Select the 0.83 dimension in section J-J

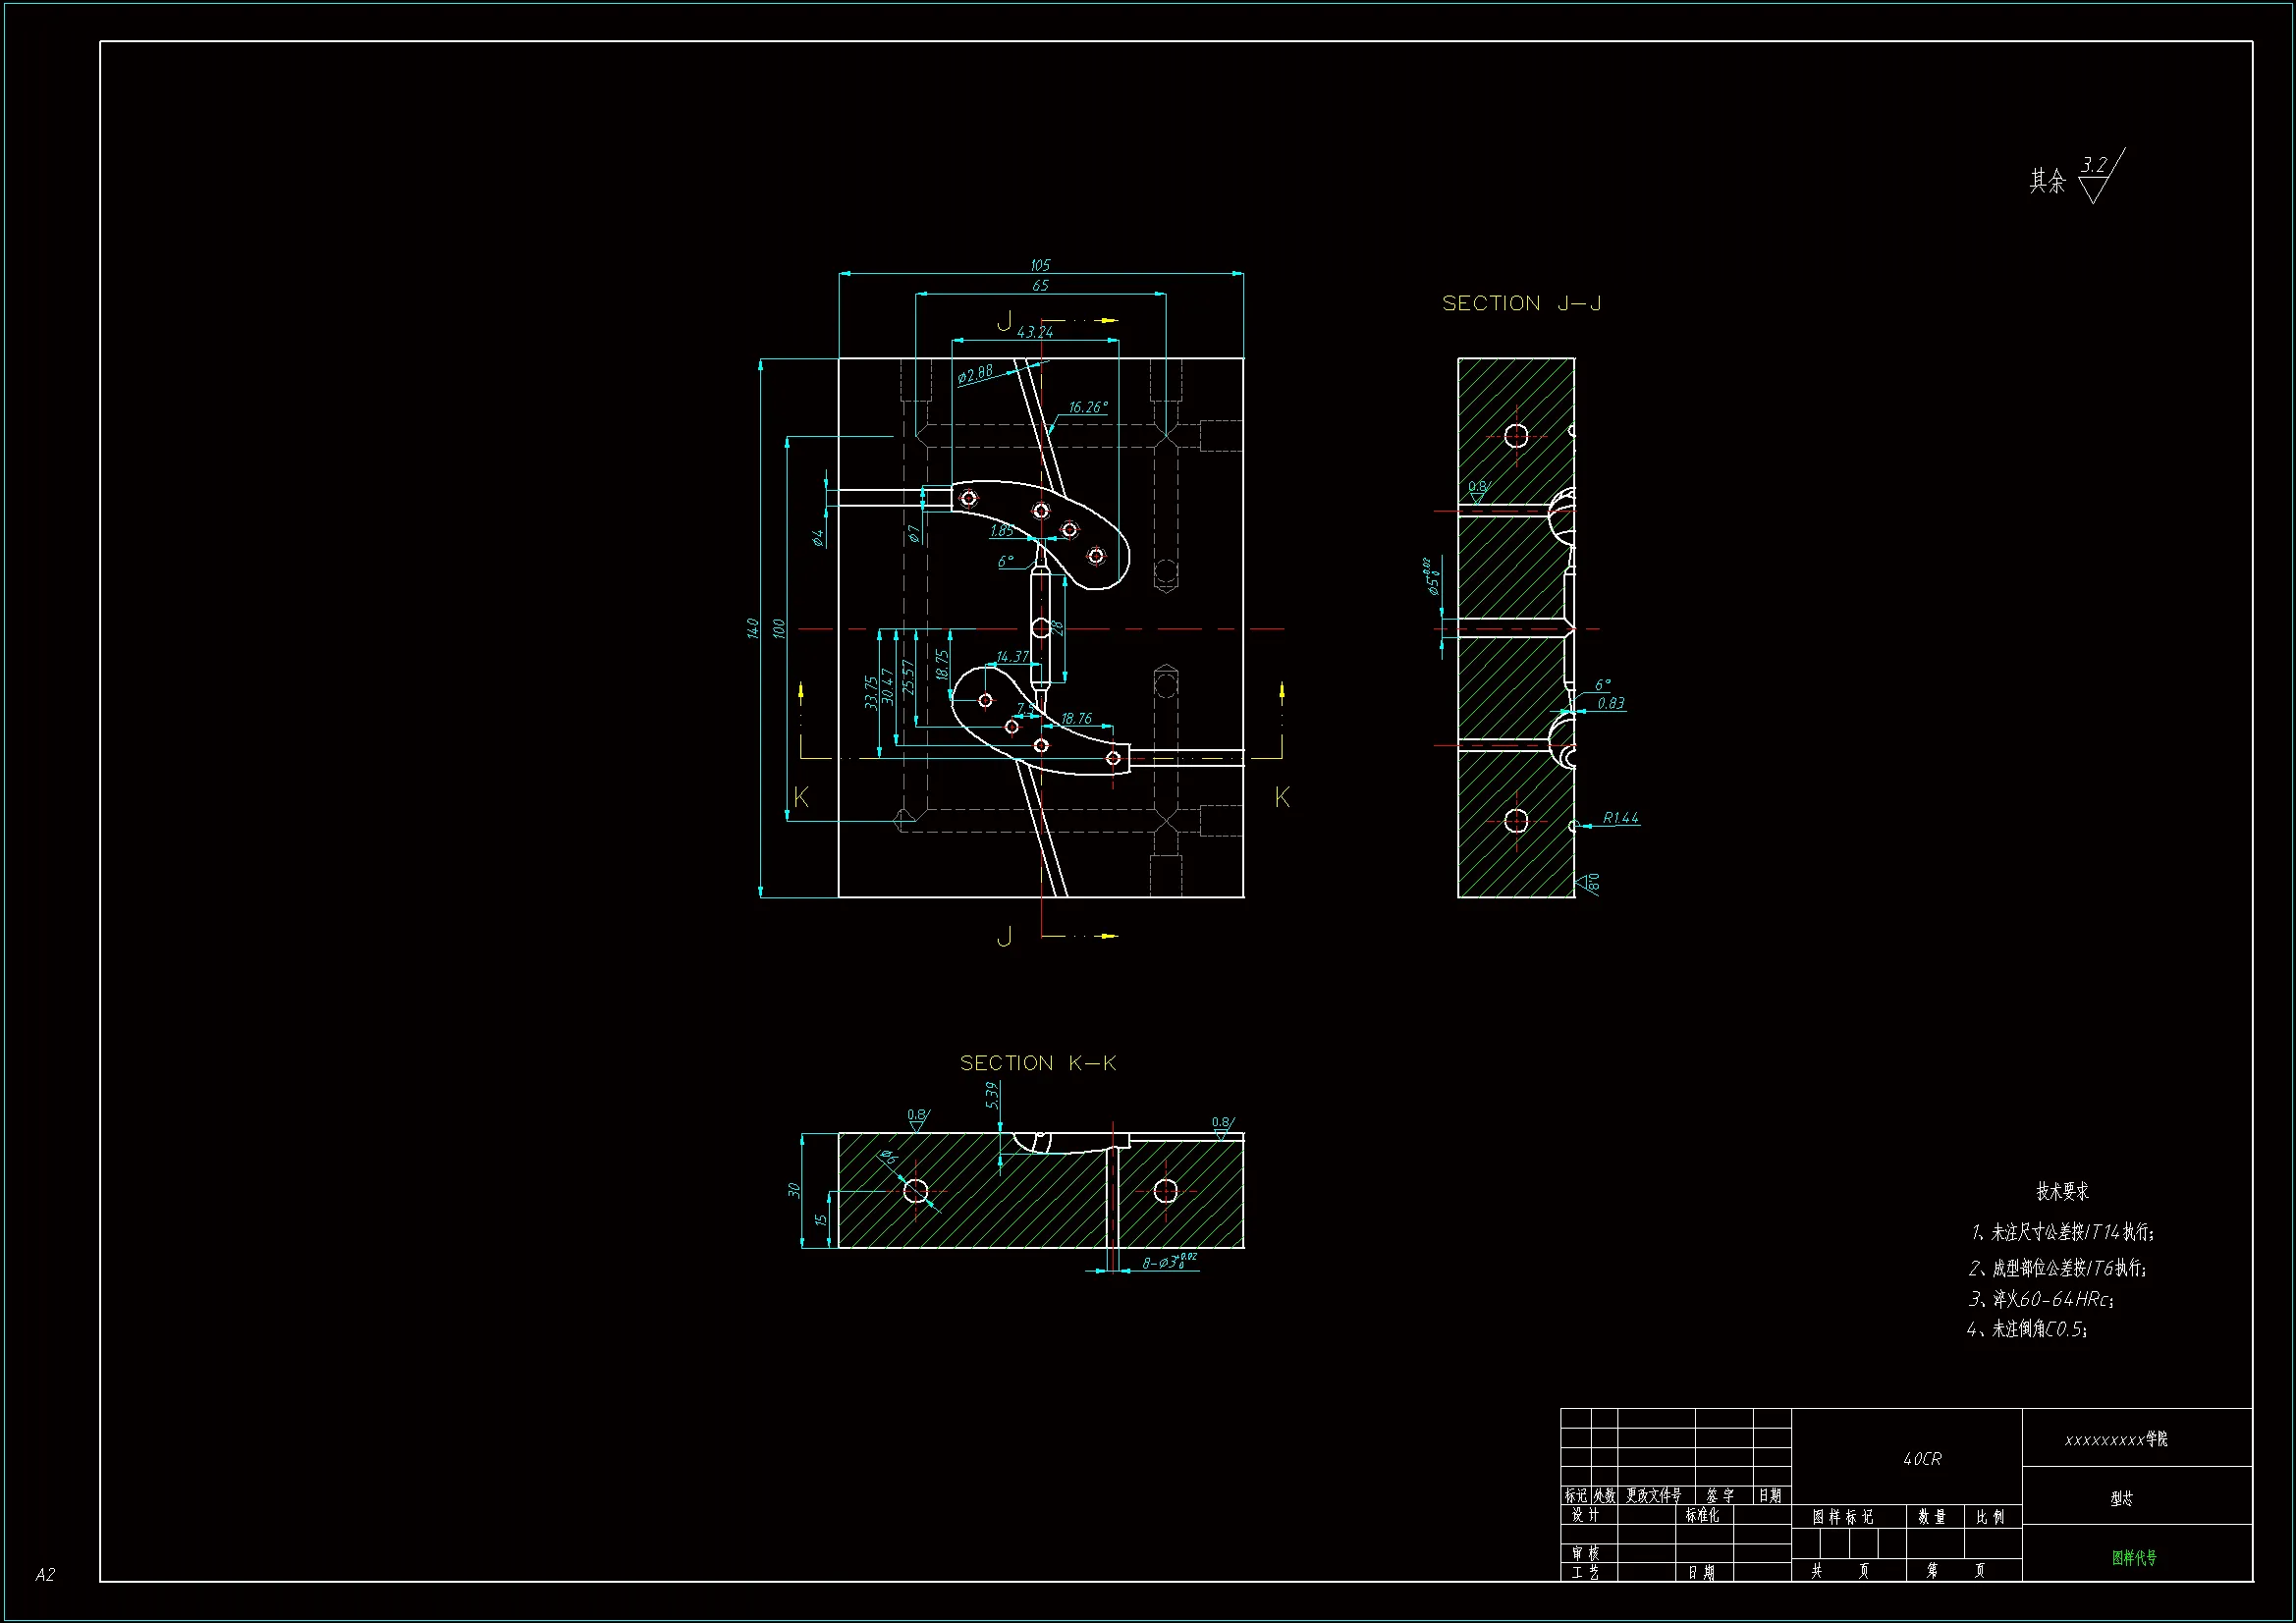(x=1611, y=703)
